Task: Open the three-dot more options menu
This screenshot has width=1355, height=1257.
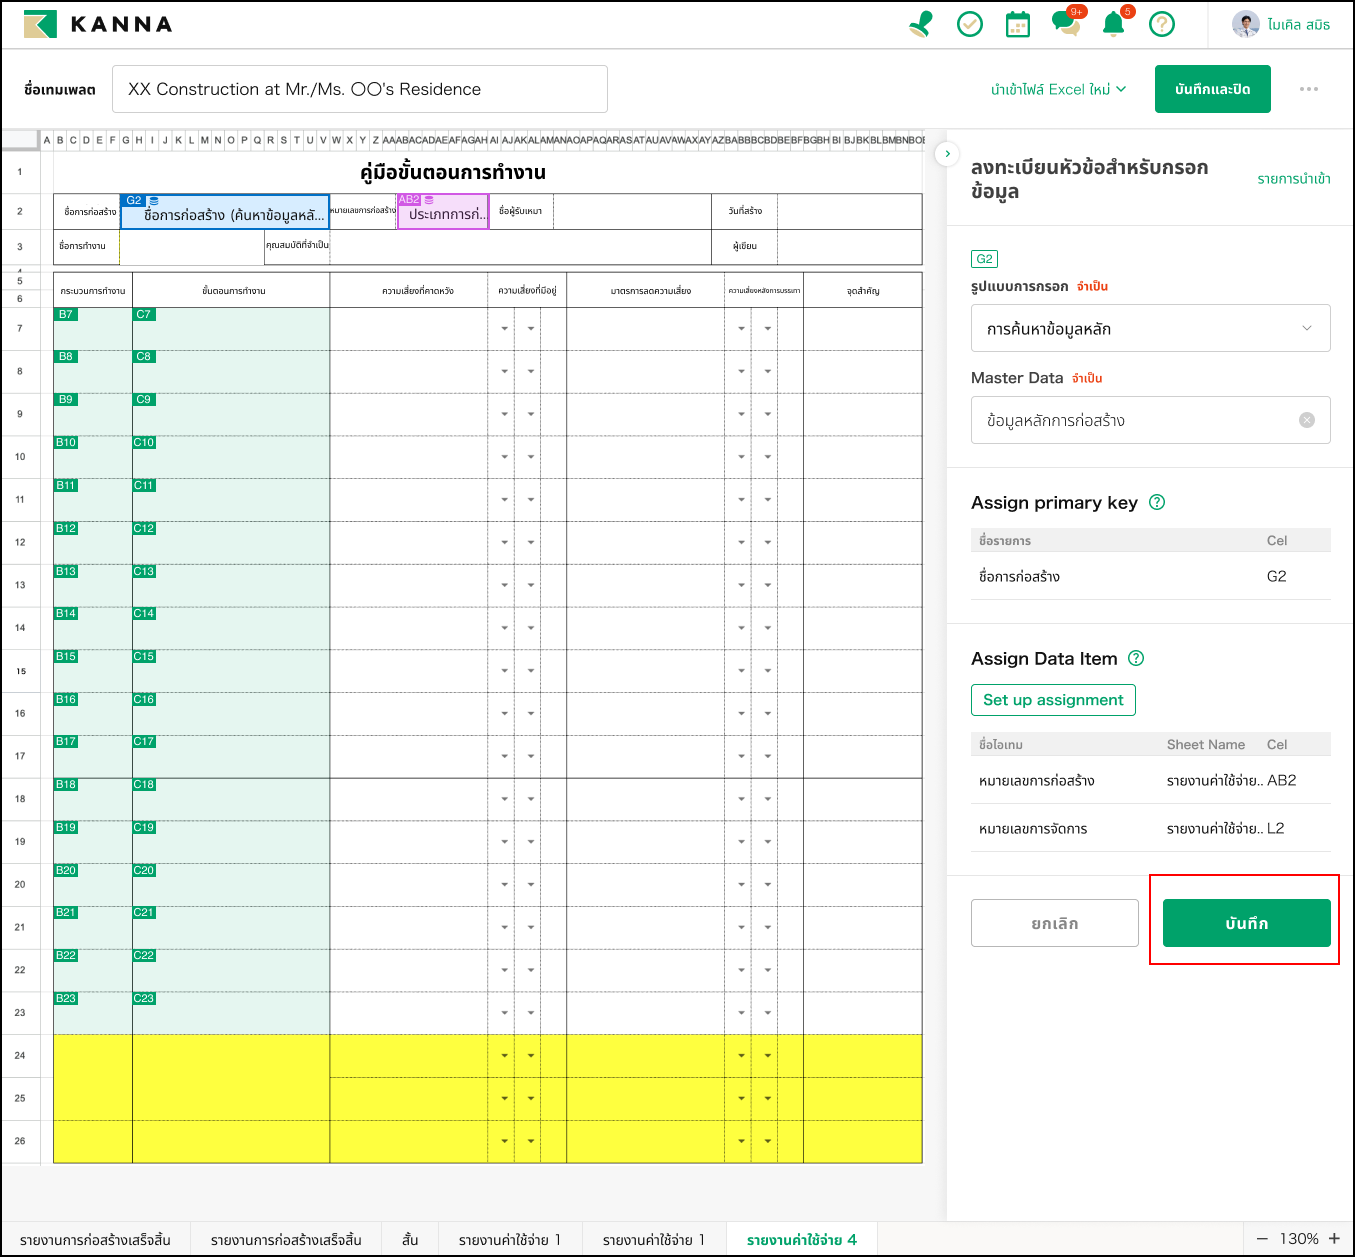Action: (1308, 89)
